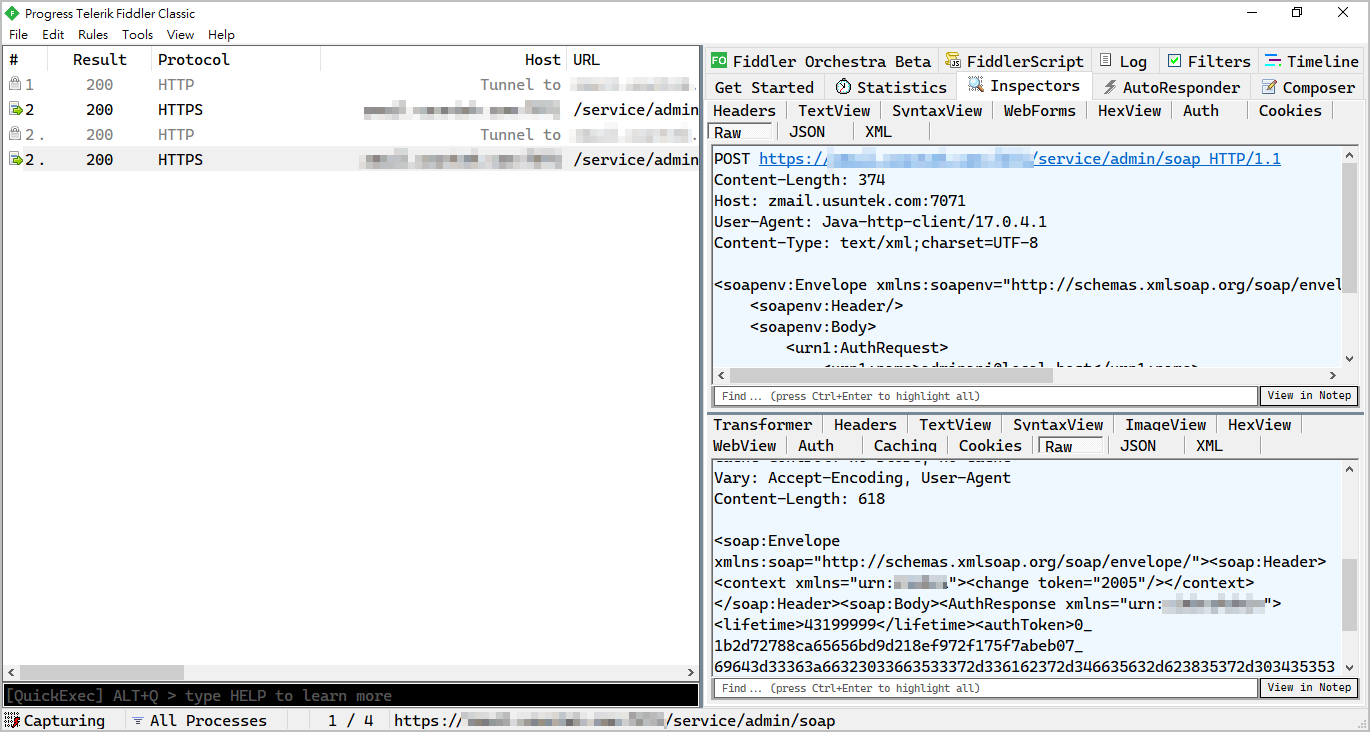
Task: Select the request HexView tab
Action: click(x=1129, y=111)
